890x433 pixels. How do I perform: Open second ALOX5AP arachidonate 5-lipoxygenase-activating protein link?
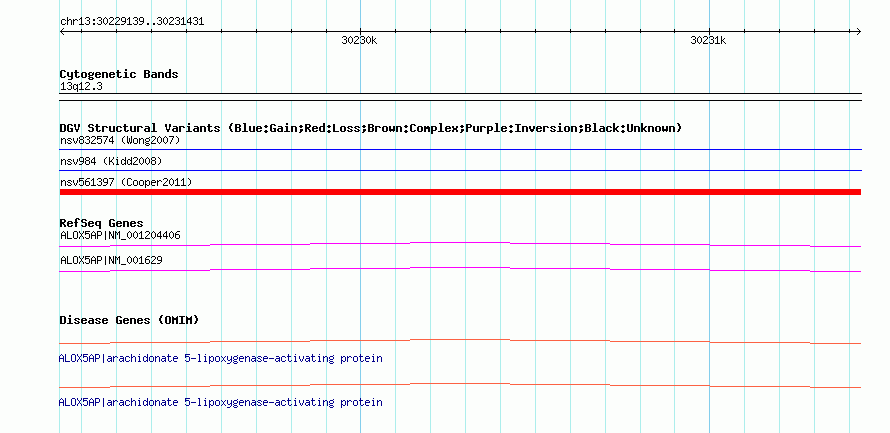(x=220, y=402)
